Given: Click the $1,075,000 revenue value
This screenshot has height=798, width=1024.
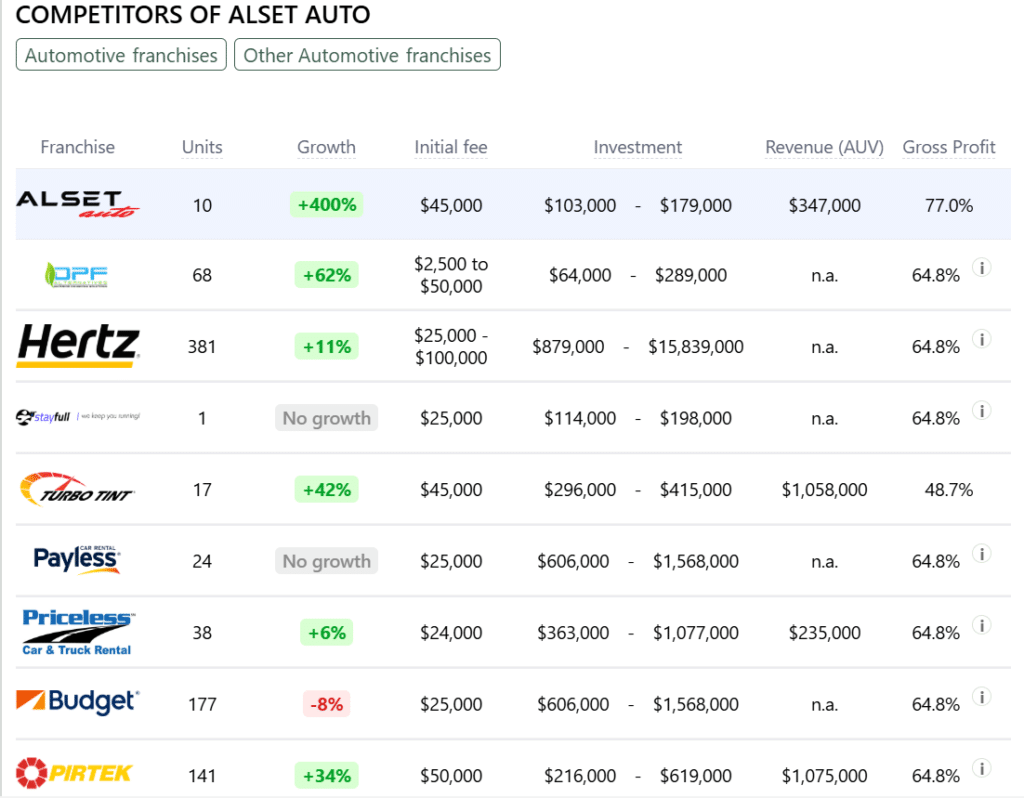Looking at the screenshot, I should tap(824, 775).
